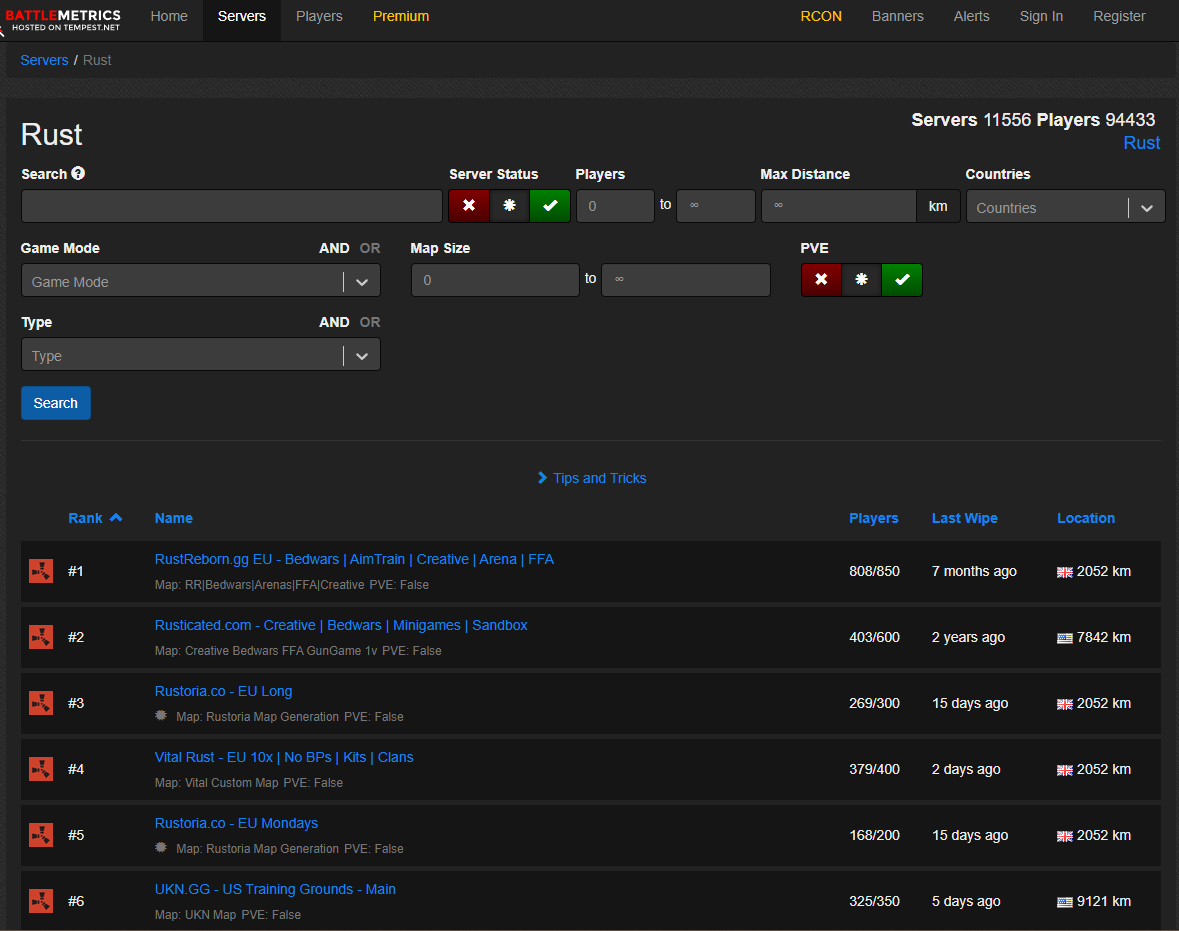1179x931 pixels.
Task: Click the Players minimum input field
Action: click(615, 206)
